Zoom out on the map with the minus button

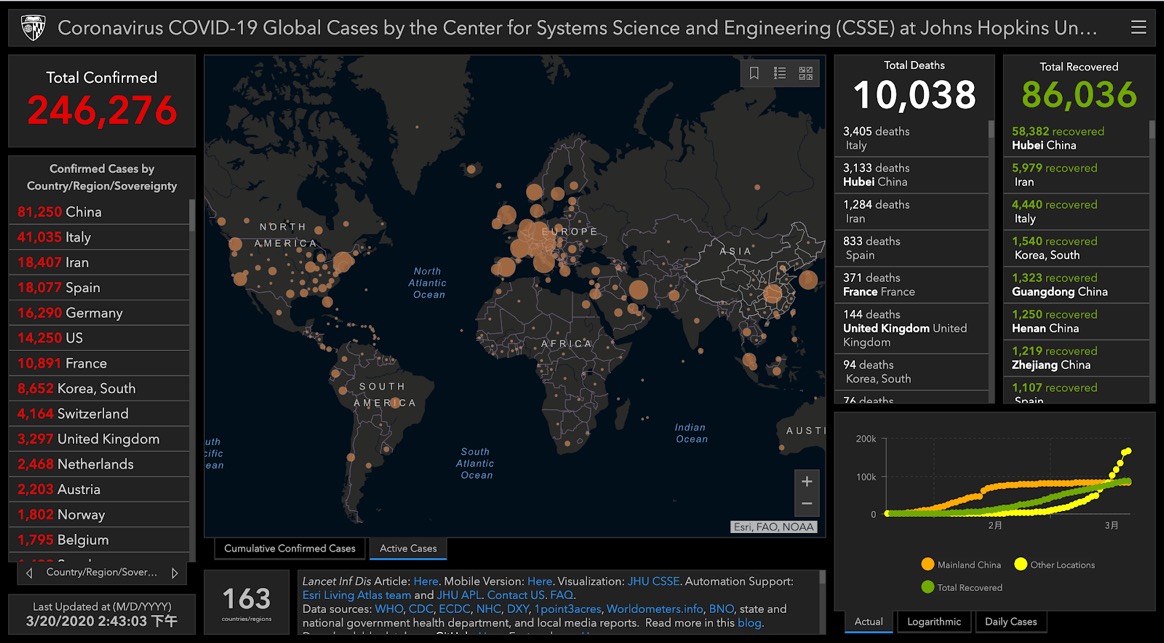click(807, 503)
